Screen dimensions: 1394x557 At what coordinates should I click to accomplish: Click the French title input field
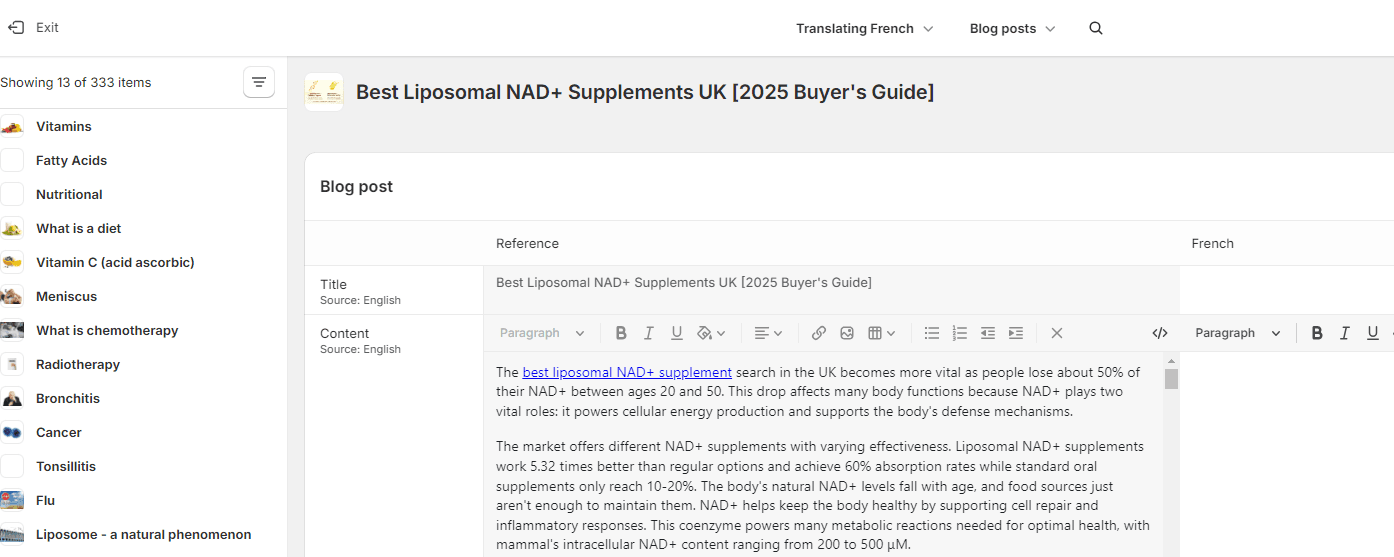click(x=1287, y=290)
